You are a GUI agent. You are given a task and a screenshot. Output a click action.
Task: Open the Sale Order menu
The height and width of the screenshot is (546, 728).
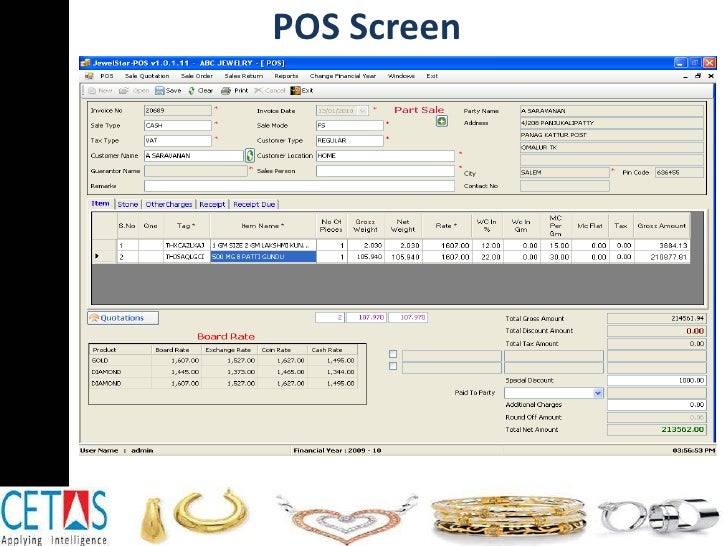click(196, 75)
